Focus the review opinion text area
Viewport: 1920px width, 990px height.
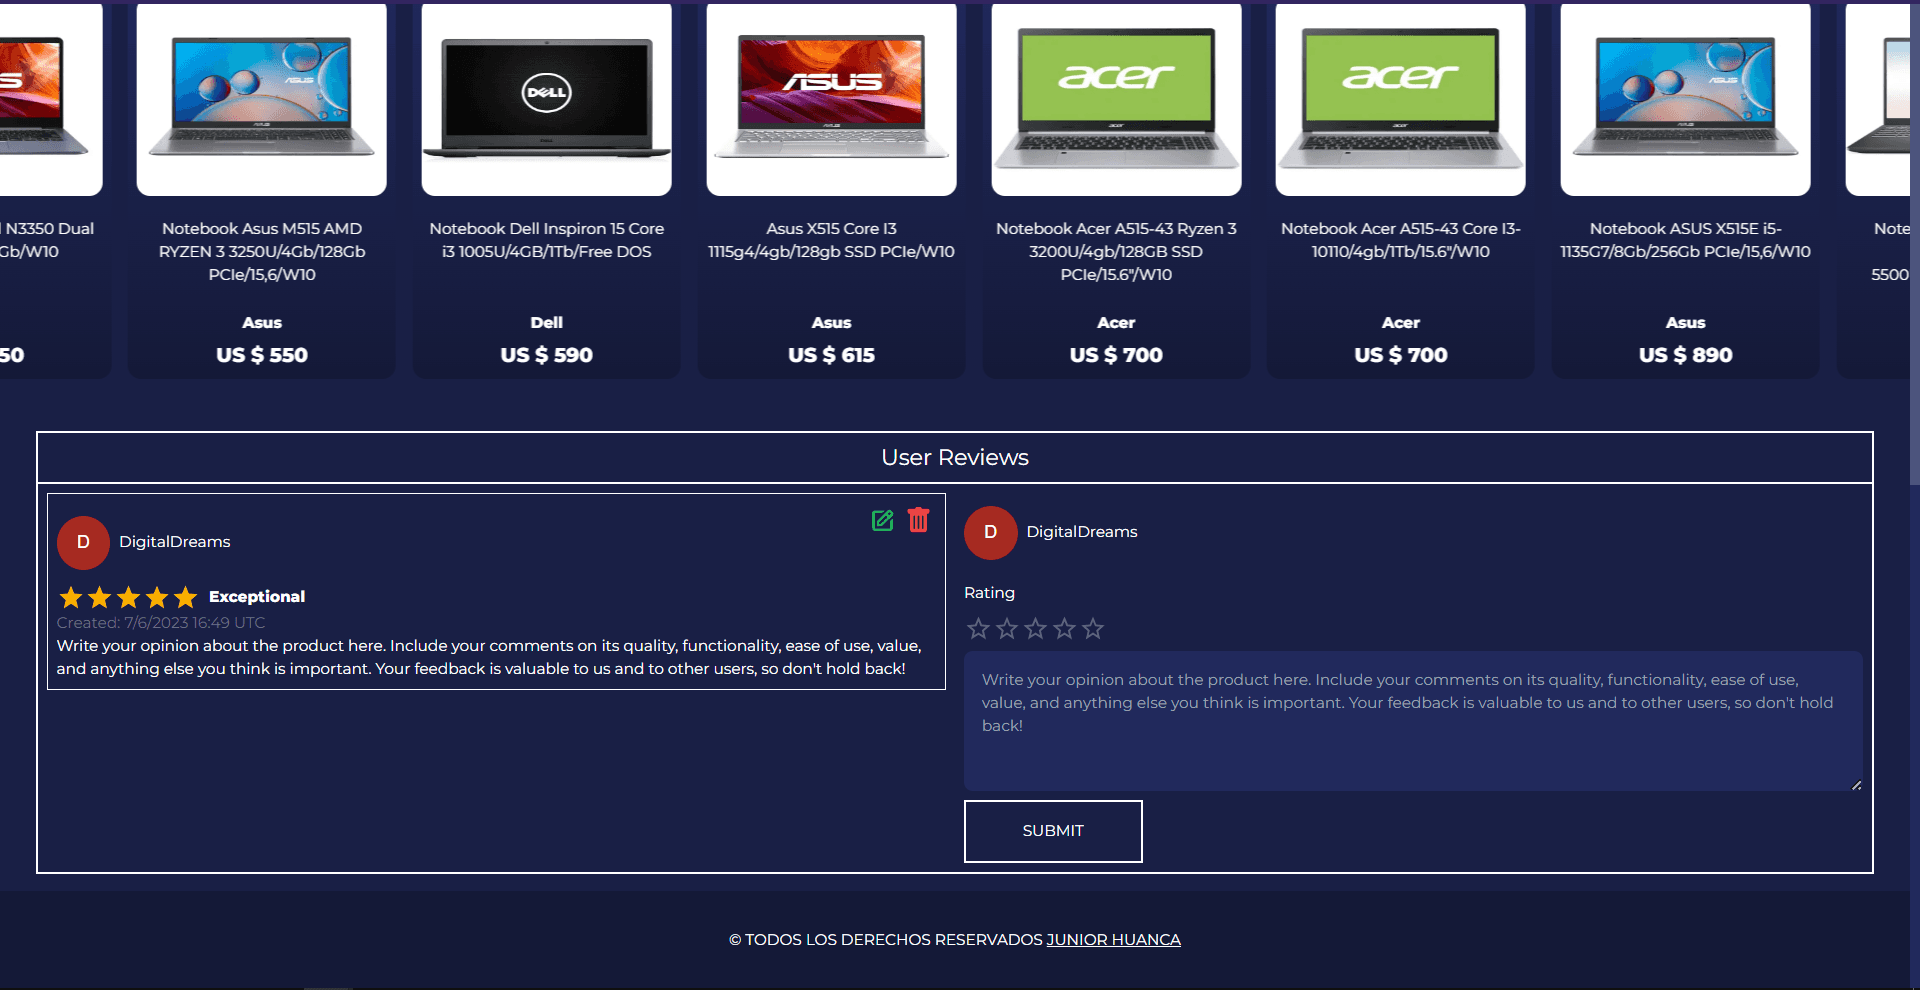[1412, 721]
